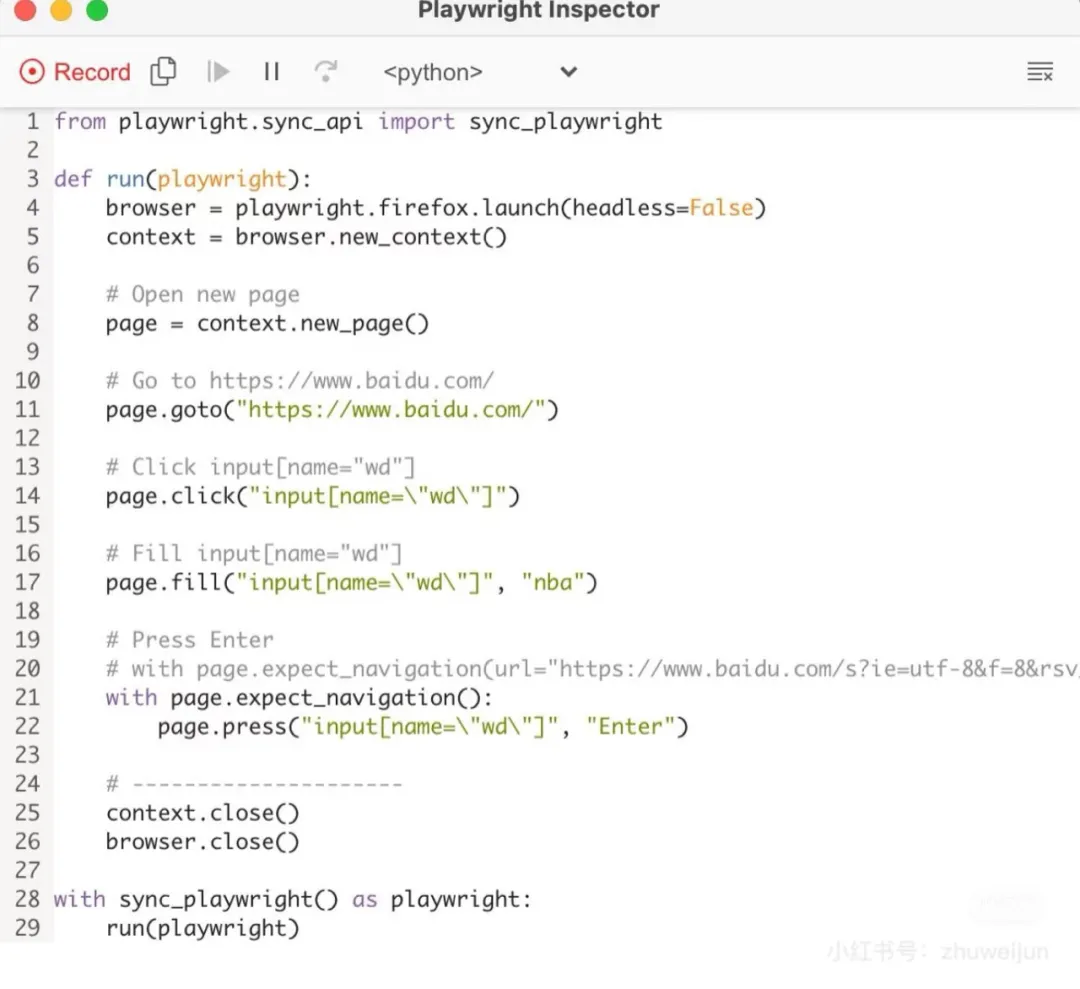Open the <python> target language dropdown

point(479,72)
